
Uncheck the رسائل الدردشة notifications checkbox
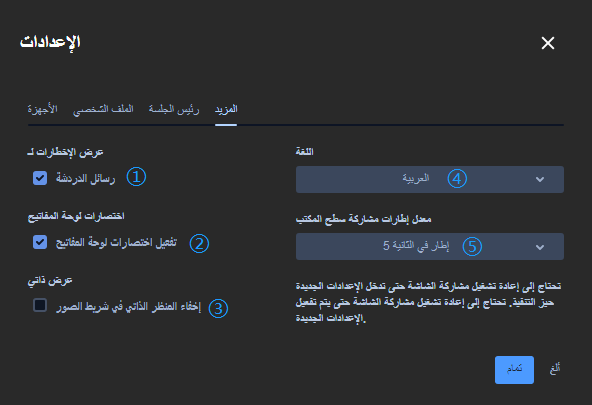[x=40, y=178]
